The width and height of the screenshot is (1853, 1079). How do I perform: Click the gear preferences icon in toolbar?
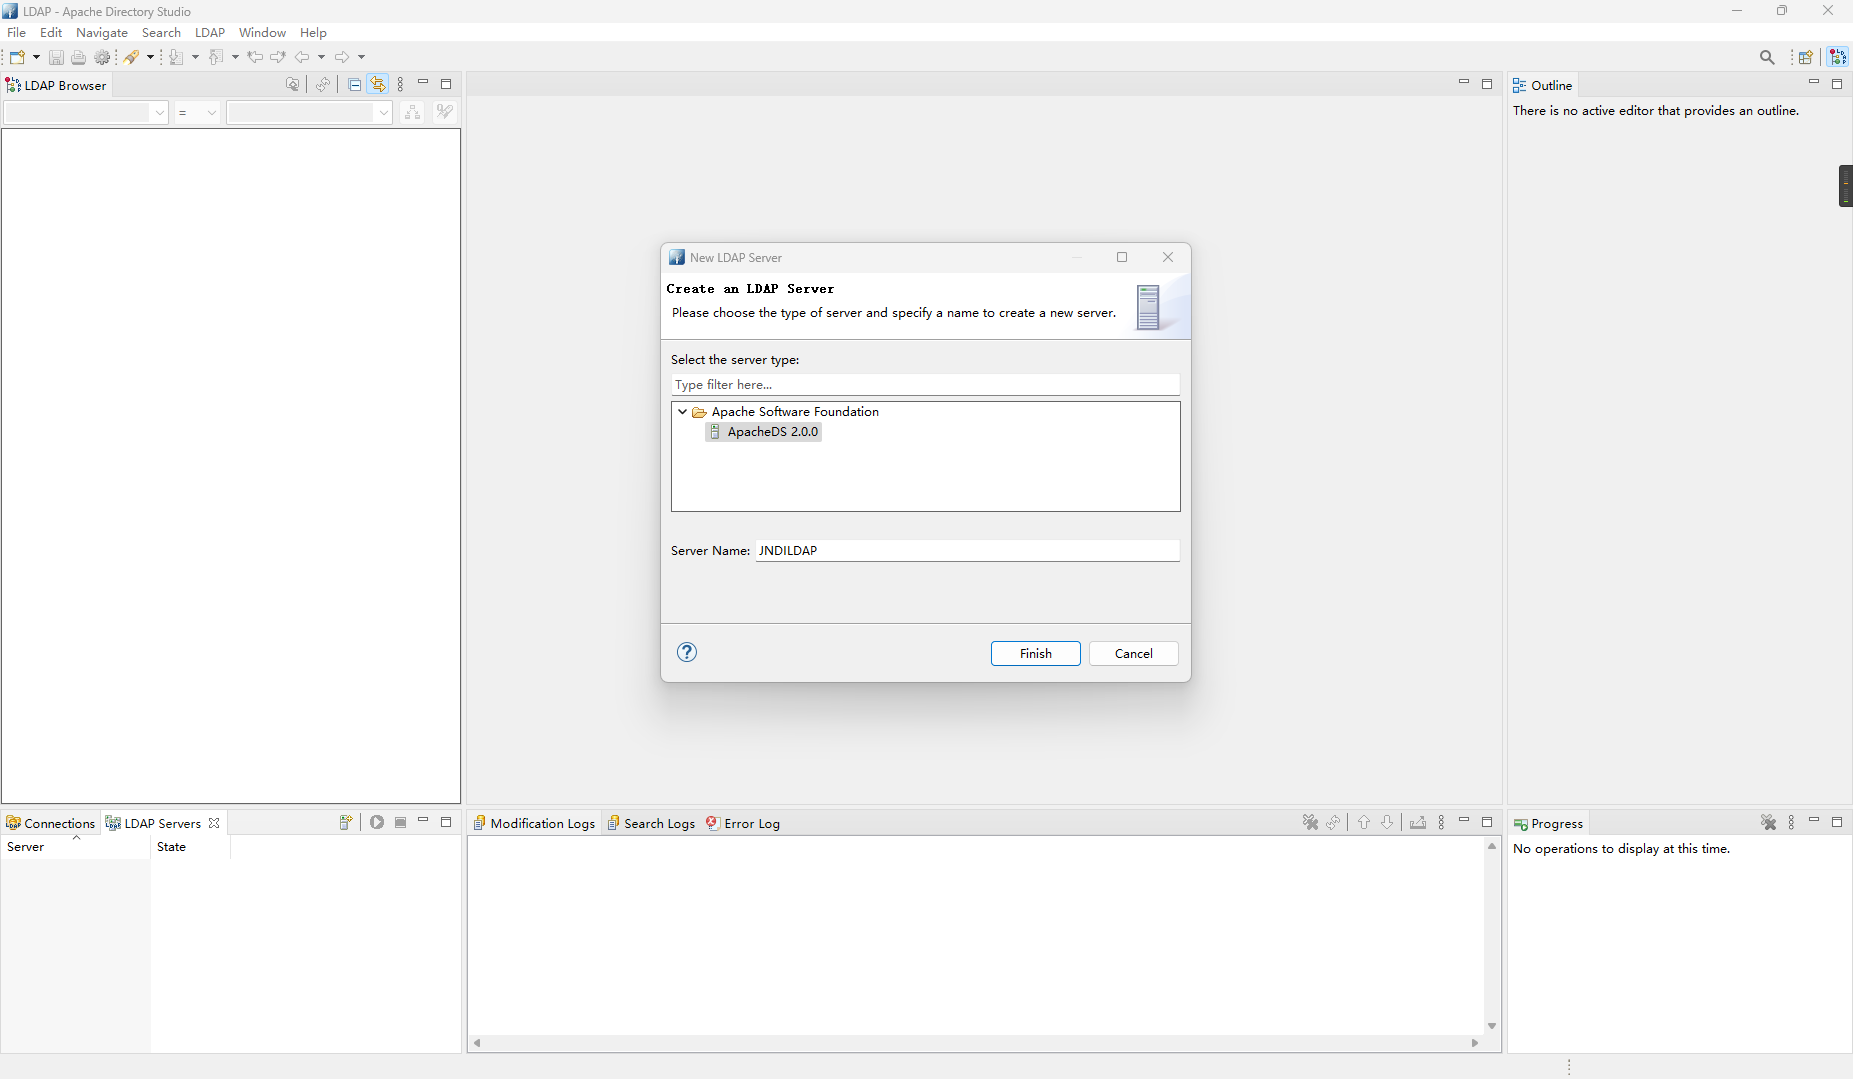click(x=102, y=57)
